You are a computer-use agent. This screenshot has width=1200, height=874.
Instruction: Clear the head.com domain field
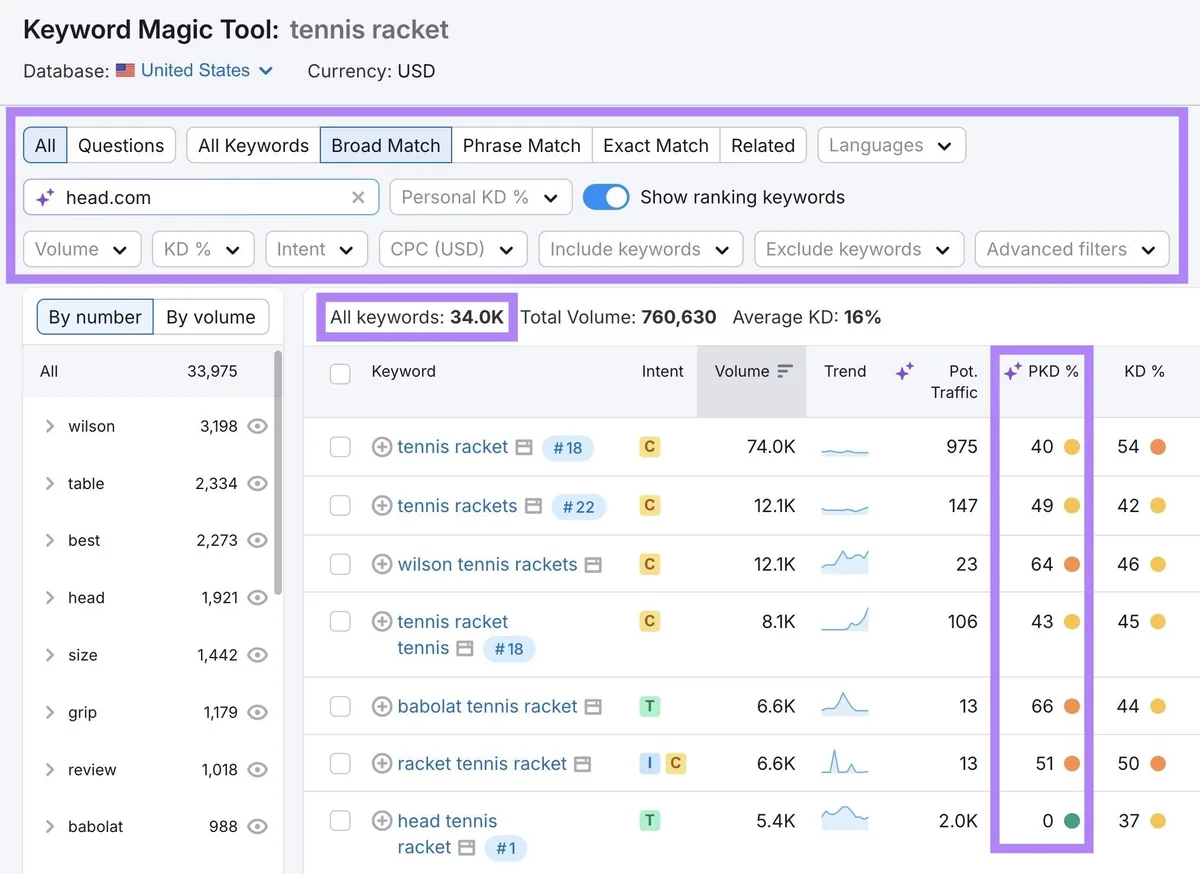358,197
